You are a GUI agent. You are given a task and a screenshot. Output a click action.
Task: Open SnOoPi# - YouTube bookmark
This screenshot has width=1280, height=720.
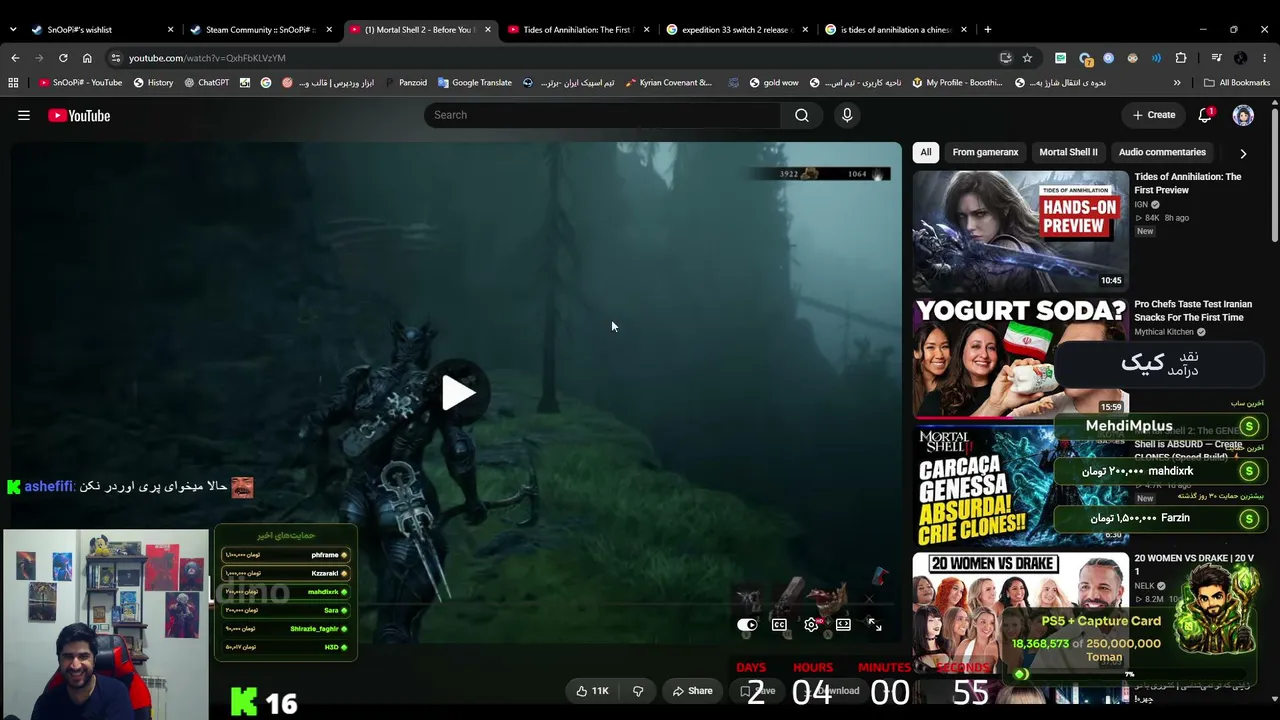[x=80, y=83]
